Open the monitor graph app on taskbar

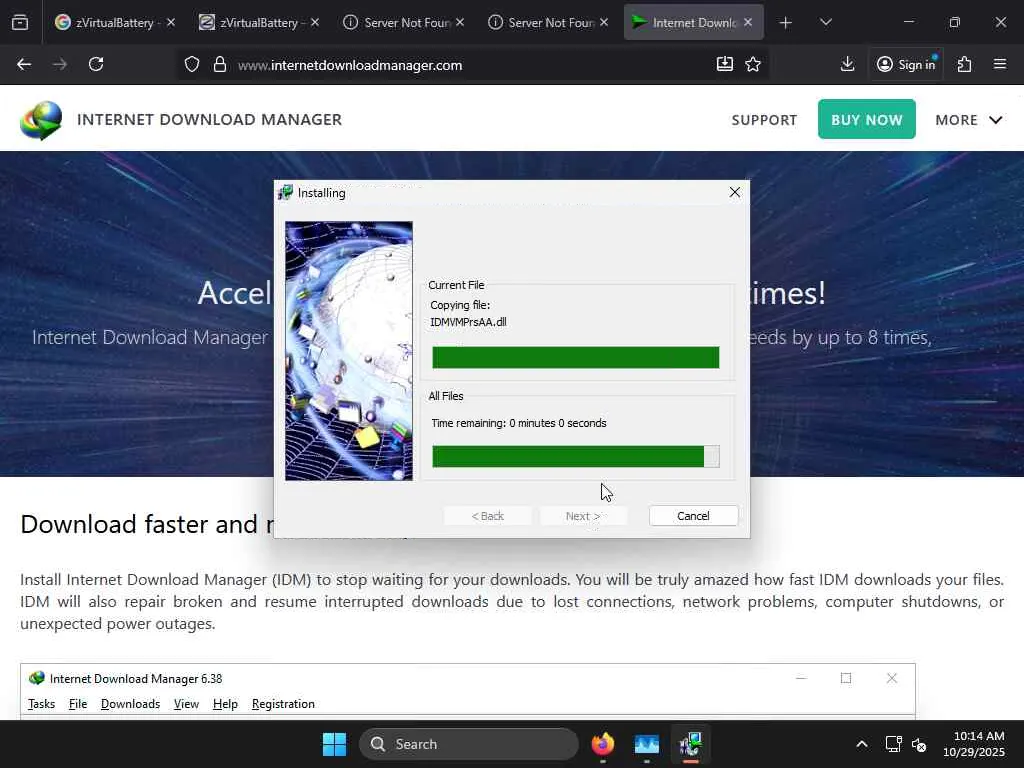(x=647, y=744)
